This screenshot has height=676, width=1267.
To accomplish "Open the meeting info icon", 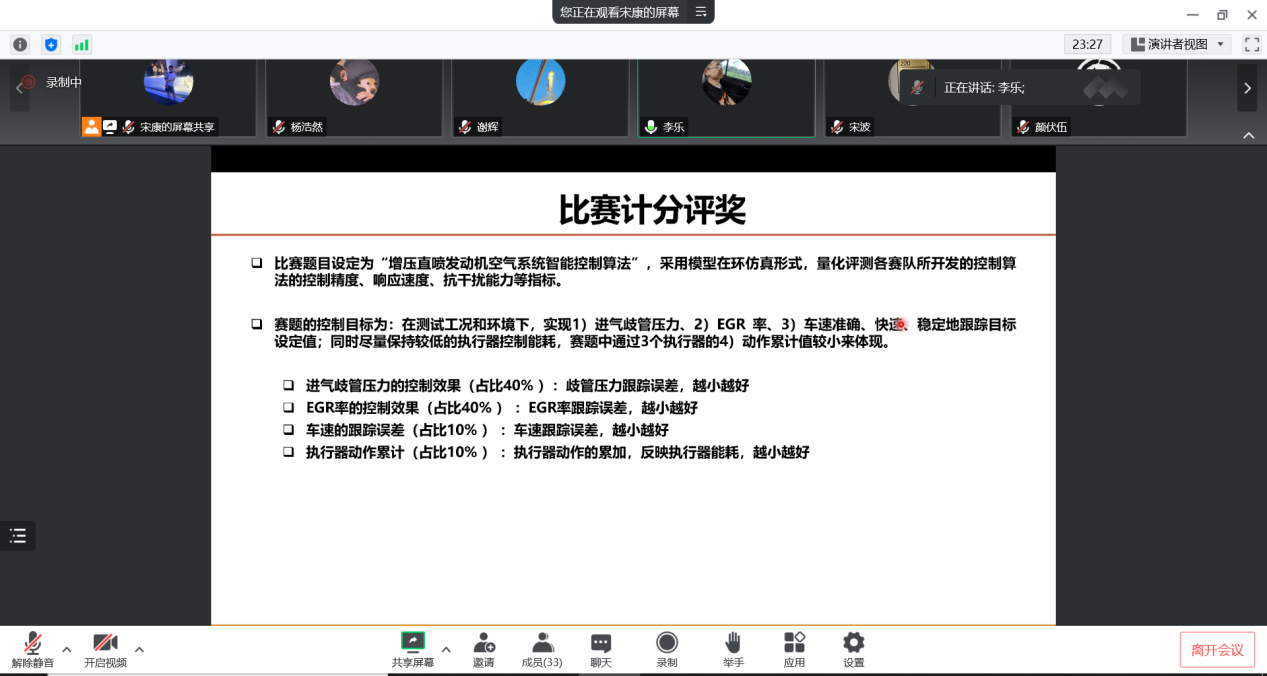I will [x=20, y=45].
